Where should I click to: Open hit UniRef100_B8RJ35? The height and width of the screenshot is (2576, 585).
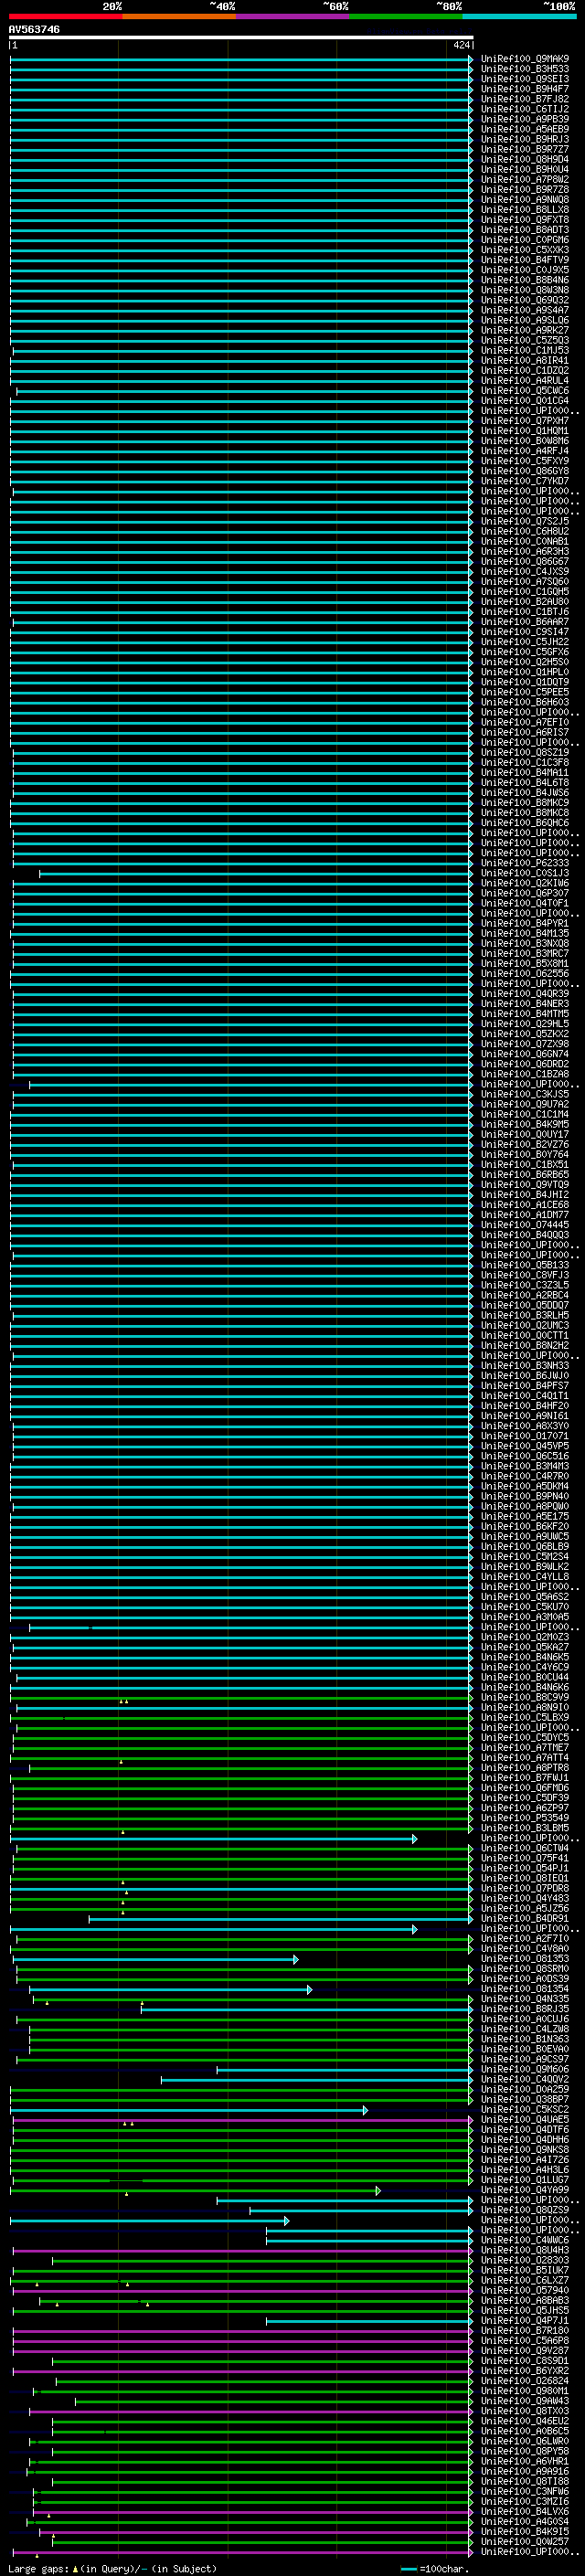point(524,2008)
